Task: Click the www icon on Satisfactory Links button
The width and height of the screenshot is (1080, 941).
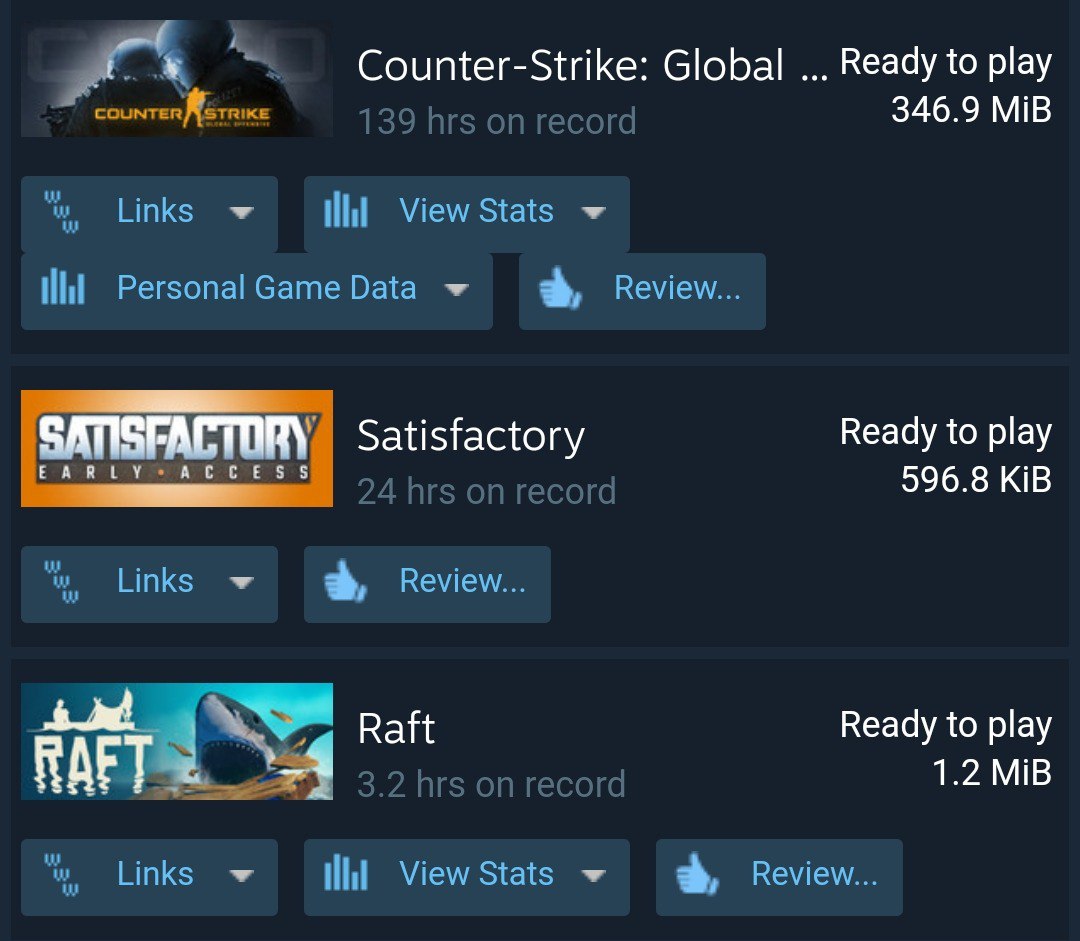Action: [62, 581]
